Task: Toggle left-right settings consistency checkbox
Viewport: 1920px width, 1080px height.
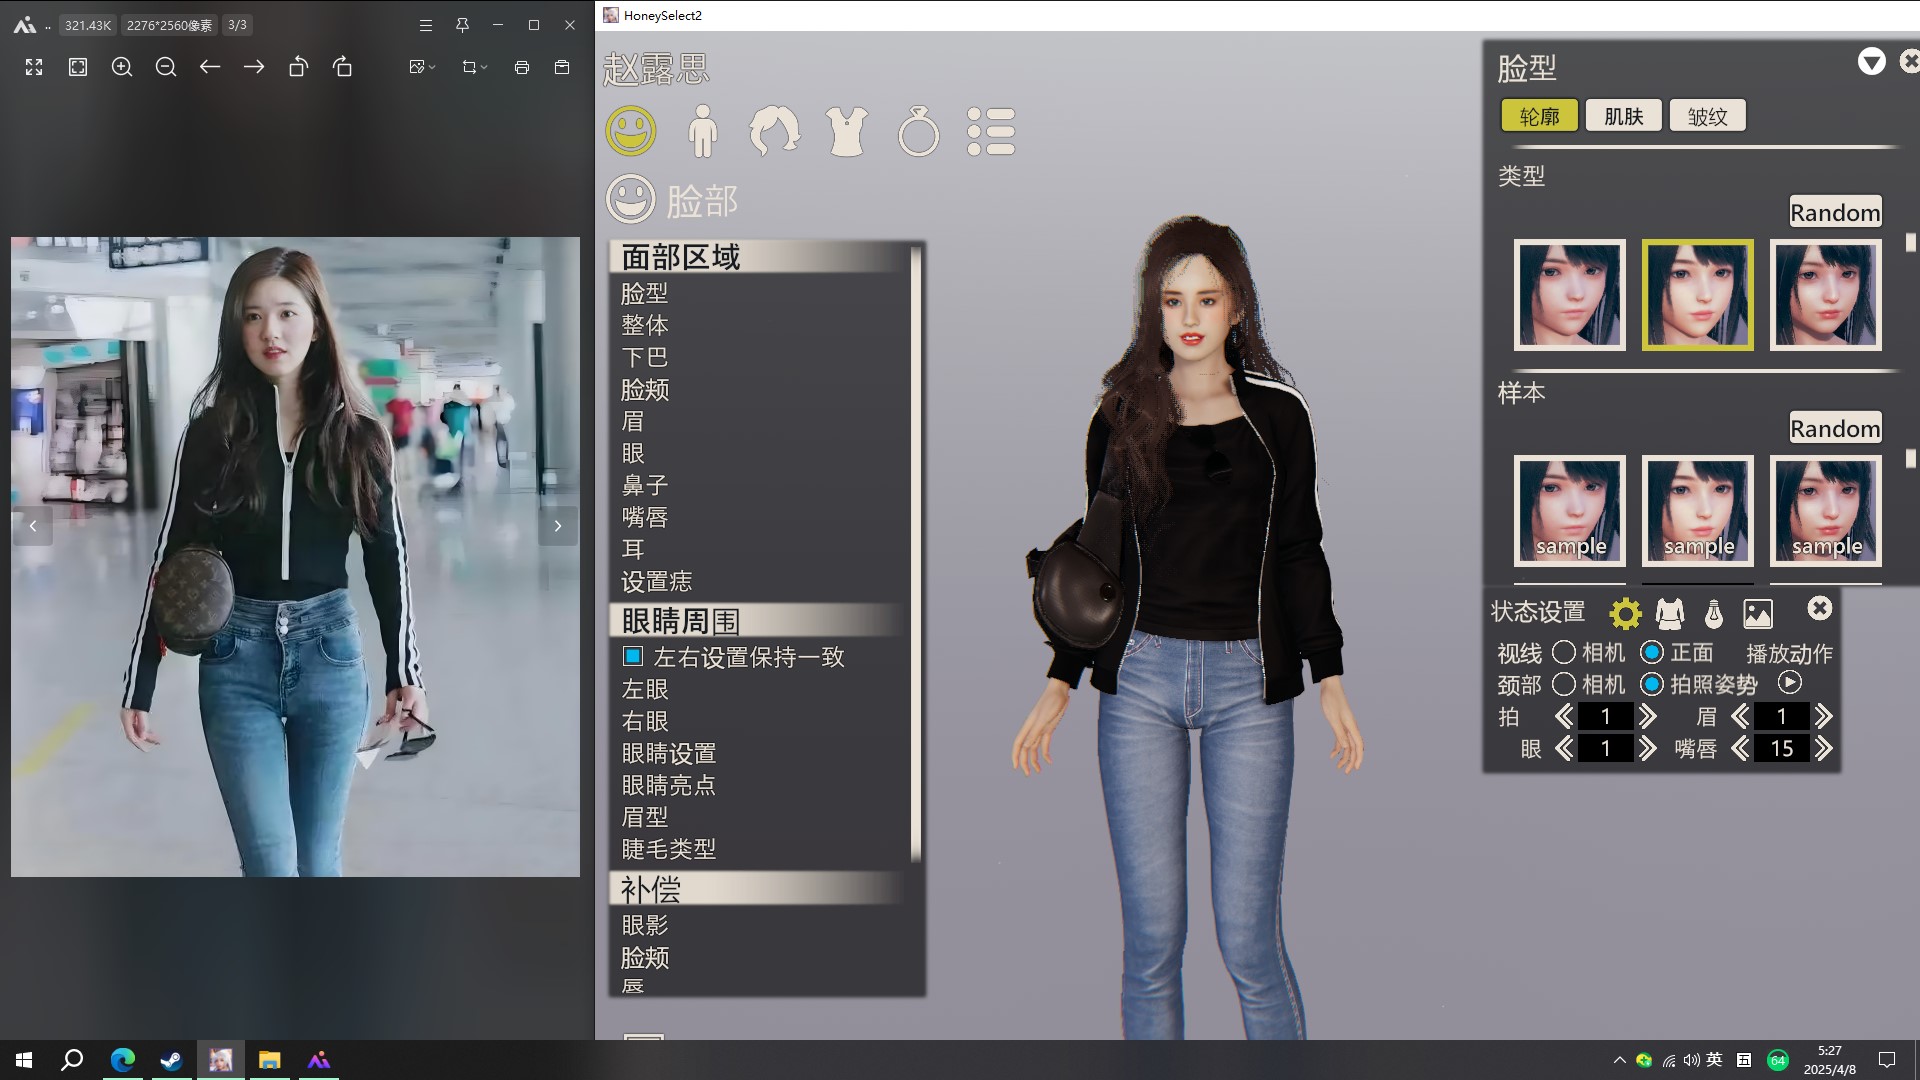Action: click(632, 656)
